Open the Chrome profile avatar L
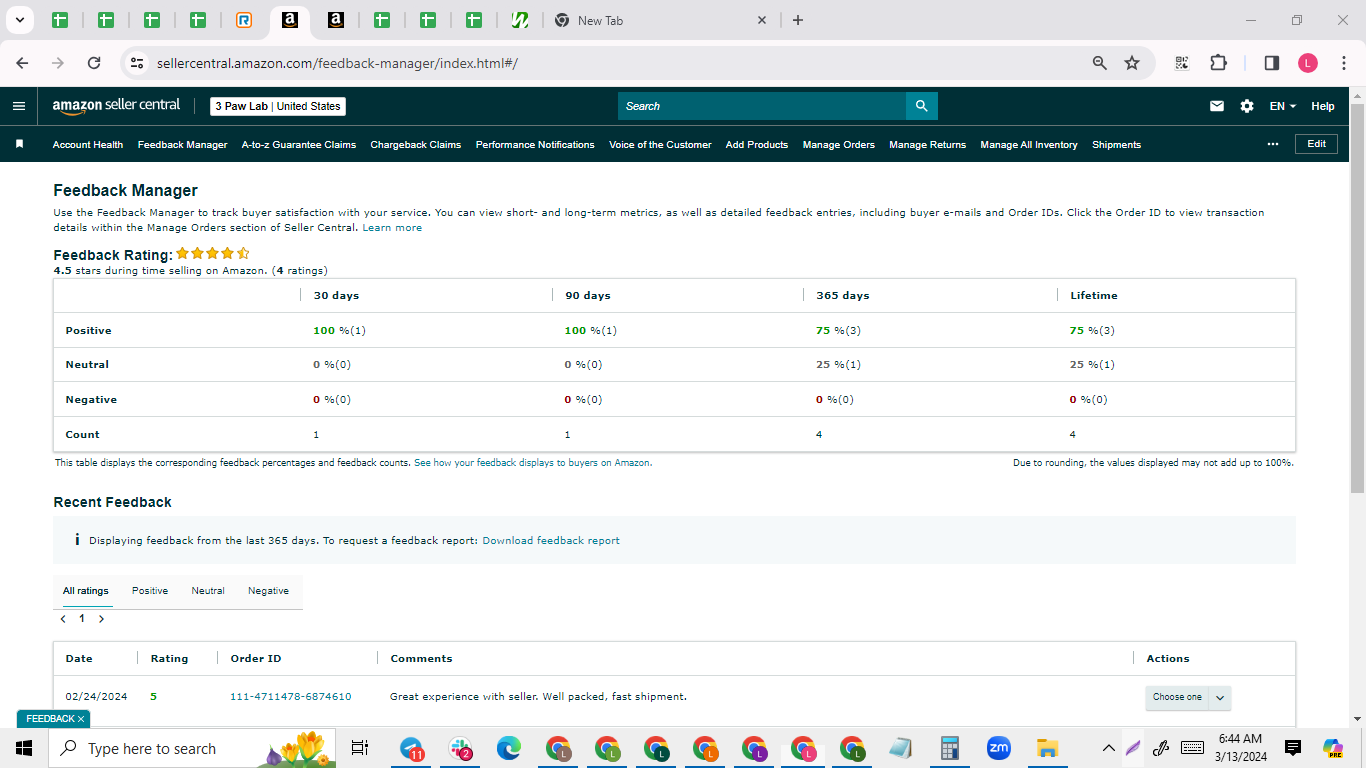Image resolution: width=1366 pixels, height=768 pixels. [x=1308, y=63]
